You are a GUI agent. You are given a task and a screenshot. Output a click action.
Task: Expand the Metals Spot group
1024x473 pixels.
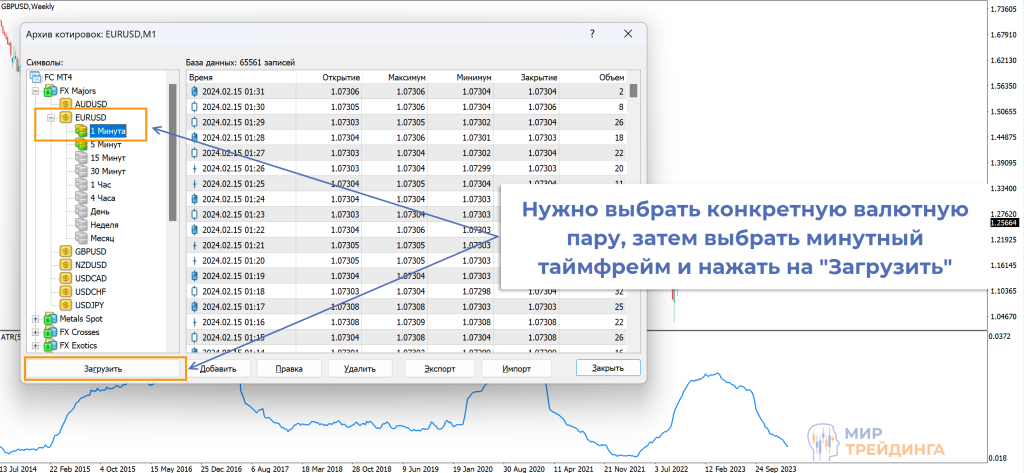36,319
